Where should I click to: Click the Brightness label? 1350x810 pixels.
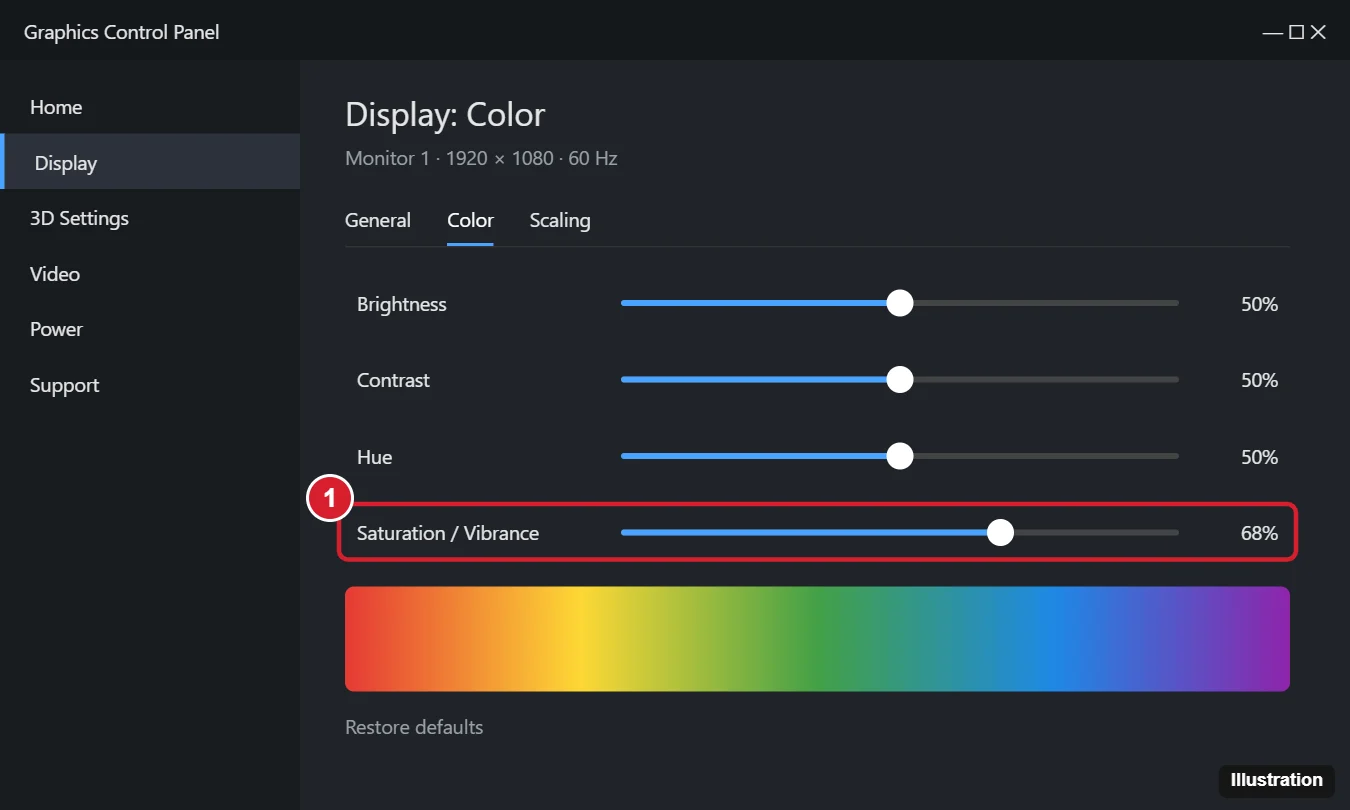coord(402,304)
